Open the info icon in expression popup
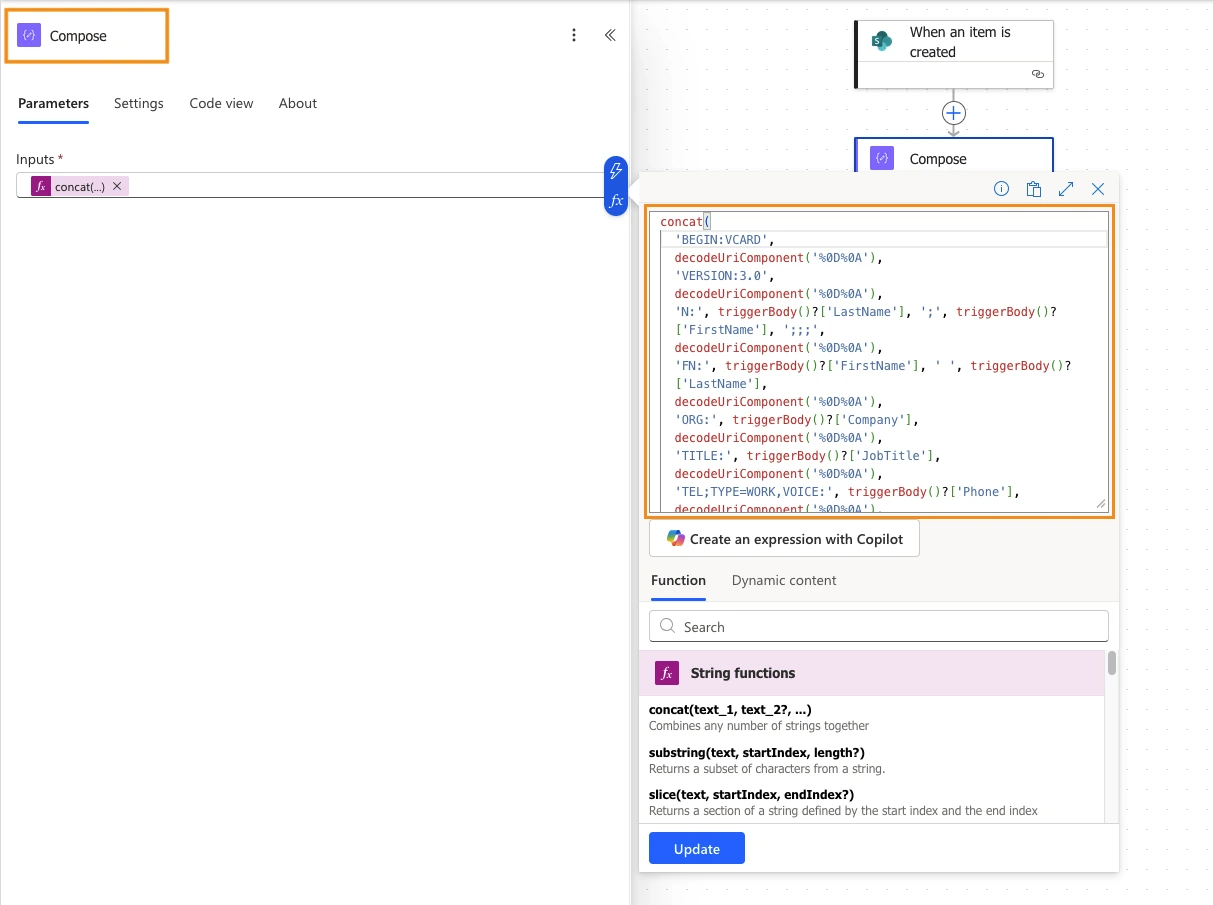 click(1001, 189)
